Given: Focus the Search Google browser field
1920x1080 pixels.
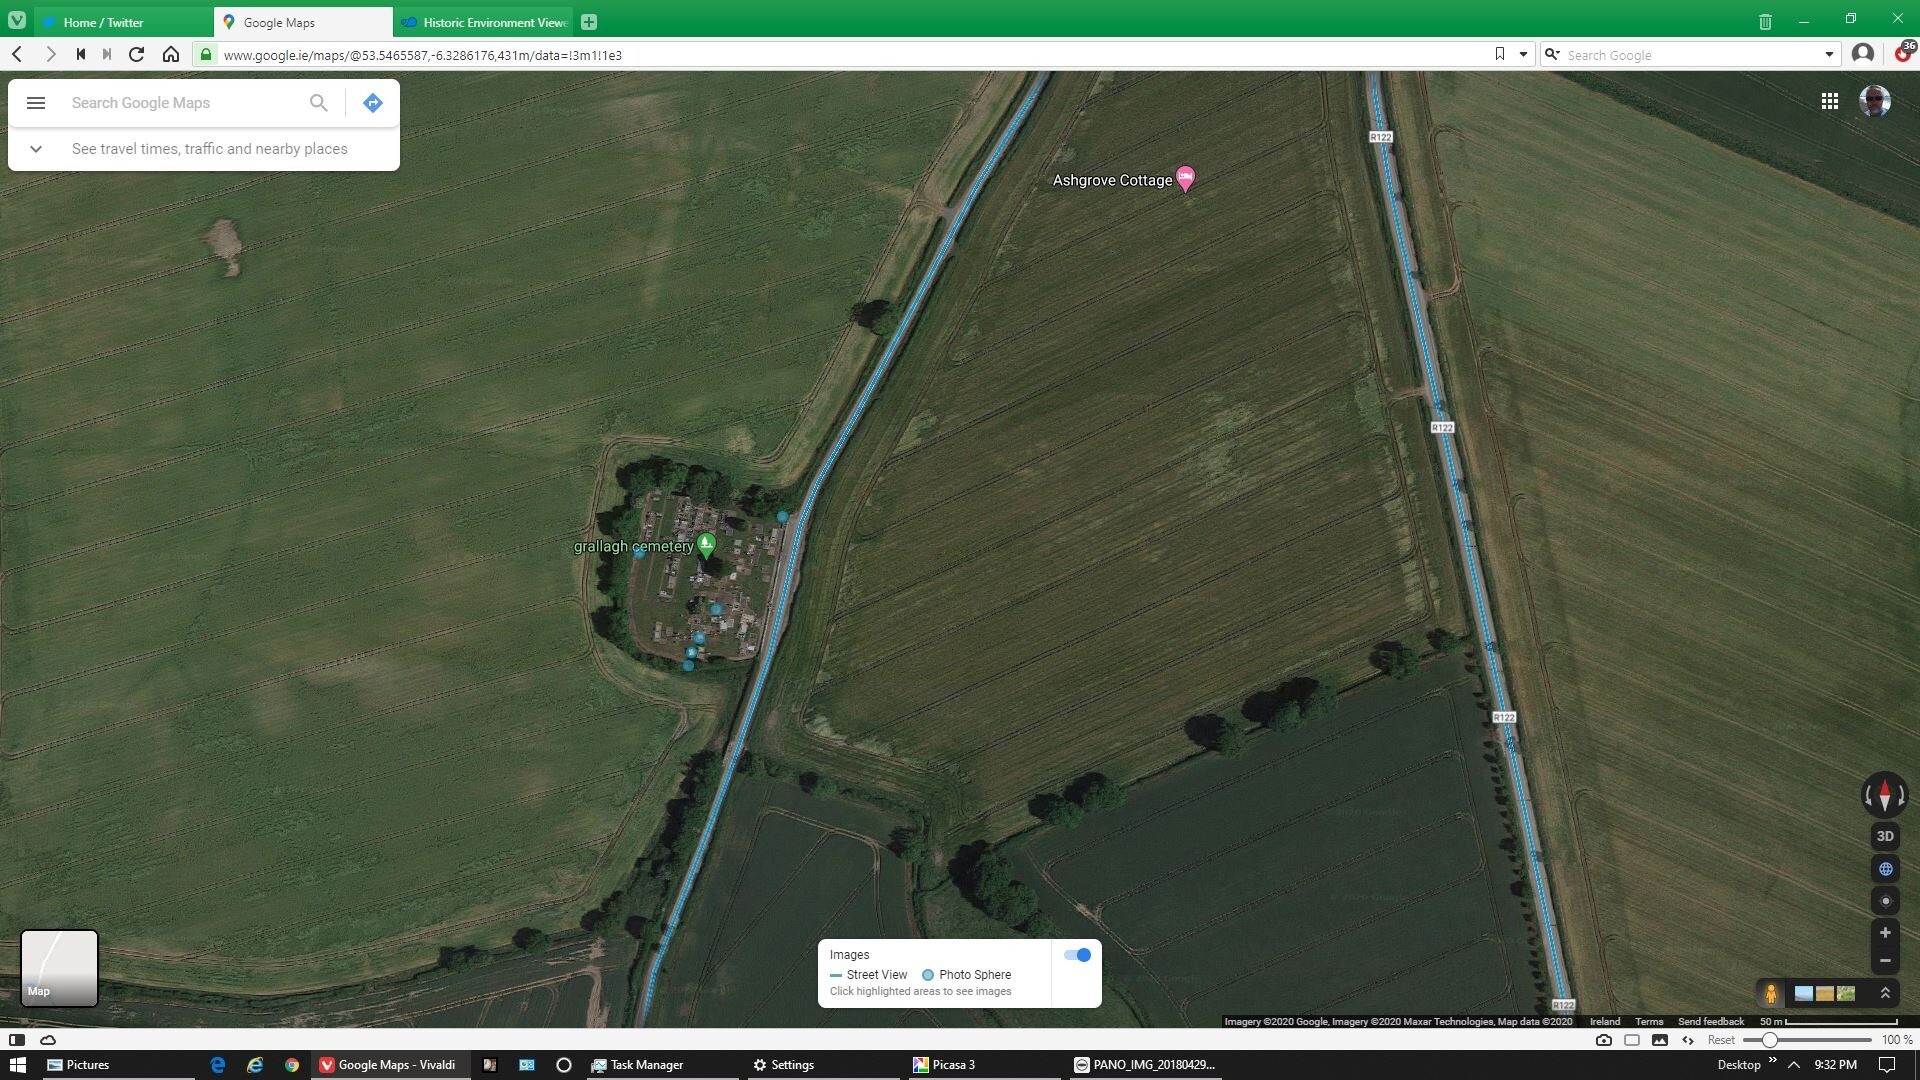Looking at the screenshot, I should 1690,55.
